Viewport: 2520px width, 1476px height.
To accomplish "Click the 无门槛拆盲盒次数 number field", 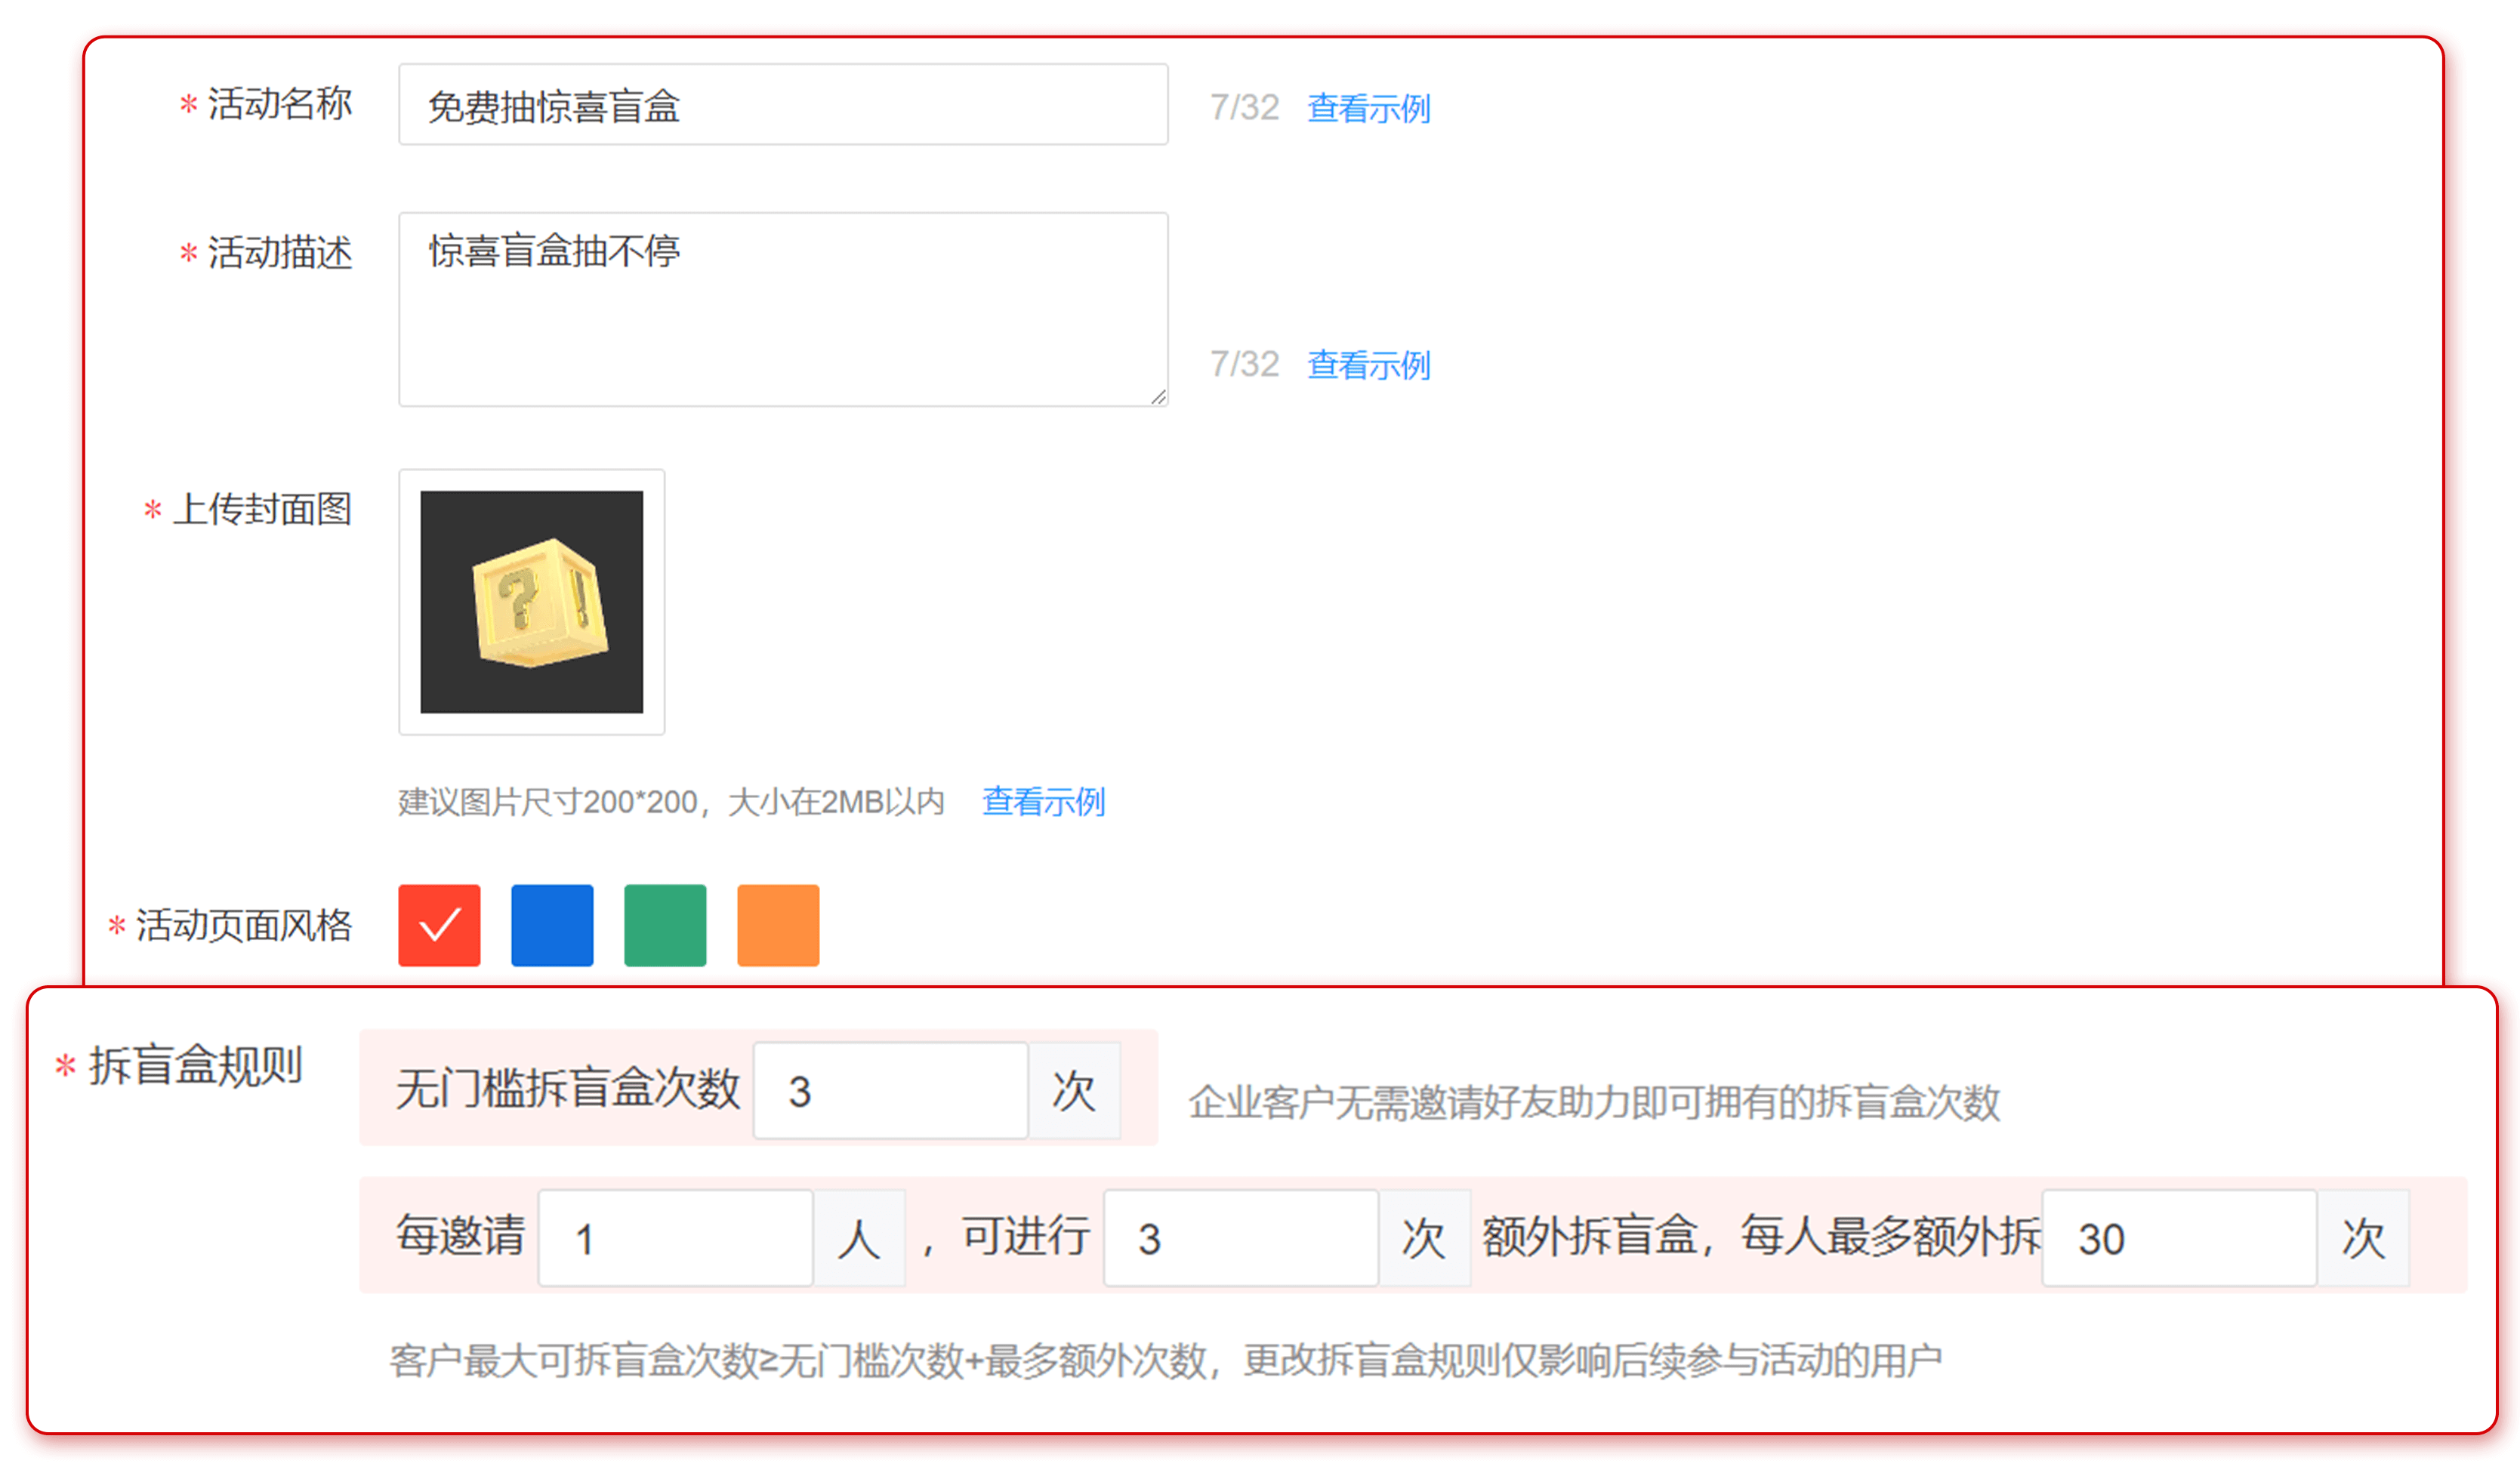I will [890, 1090].
